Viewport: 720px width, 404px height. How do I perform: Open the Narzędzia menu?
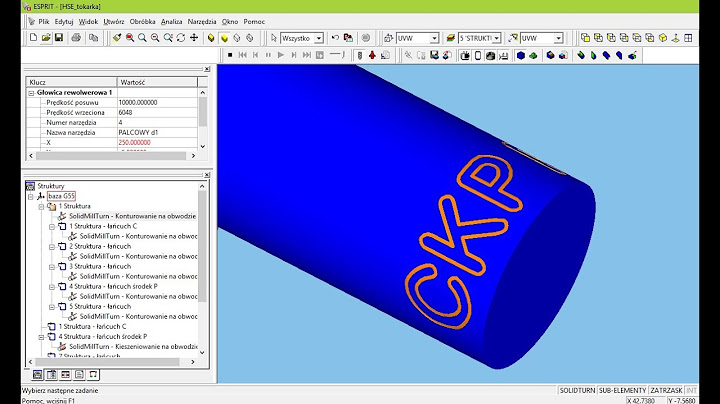point(202,22)
